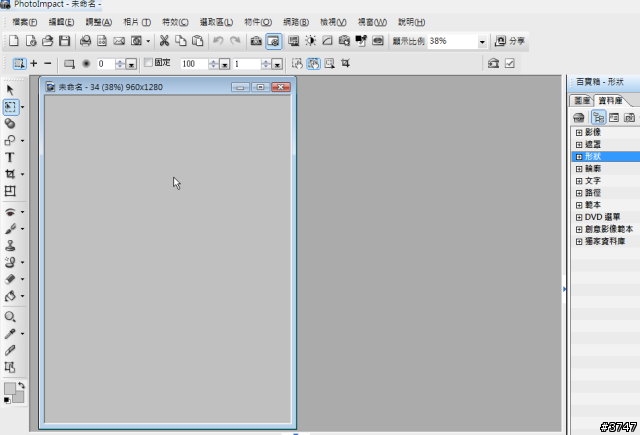Screen dimensions: 640x435
Task: Click the soft edge value field showing 0
Action: [x=106, y=64]
